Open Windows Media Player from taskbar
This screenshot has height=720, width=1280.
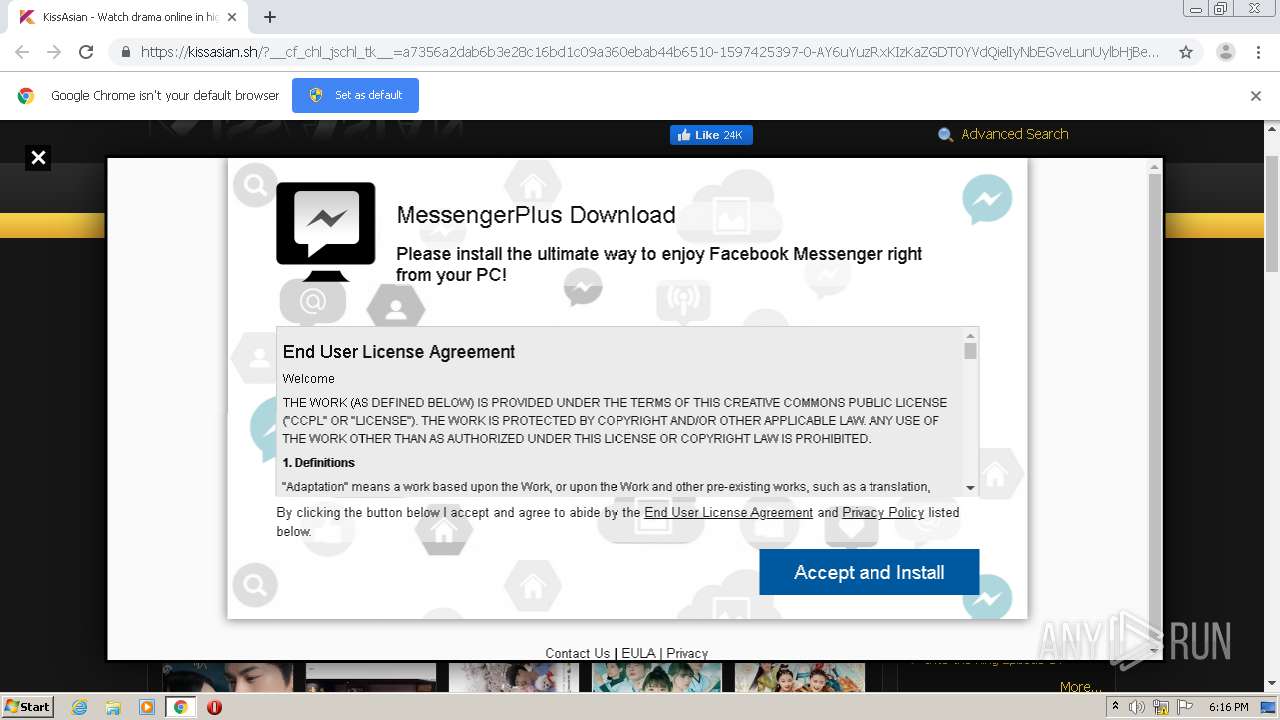tap(147, 707)
